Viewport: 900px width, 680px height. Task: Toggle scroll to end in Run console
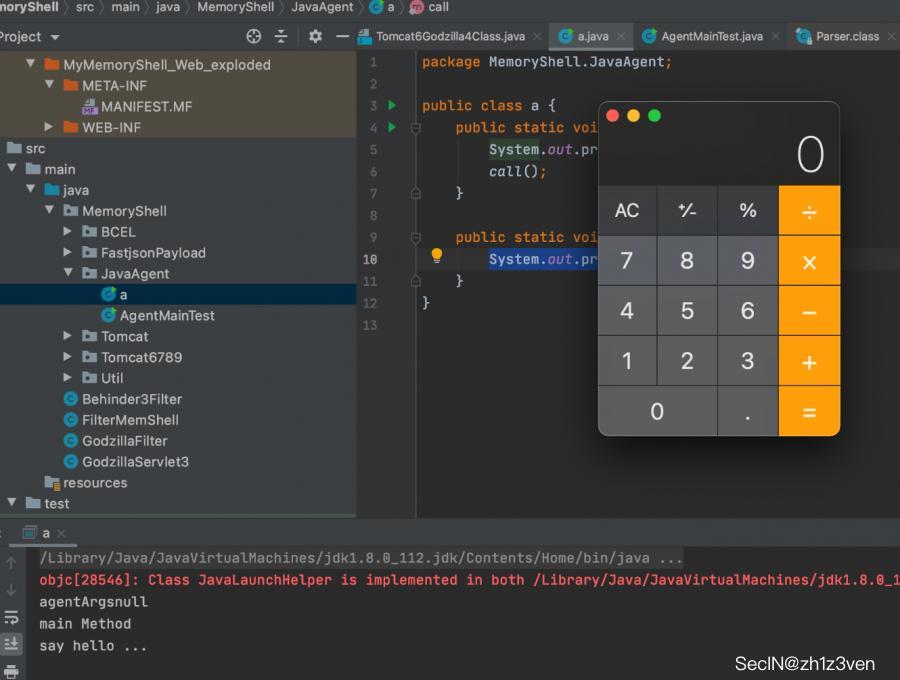tap(12, 644)
